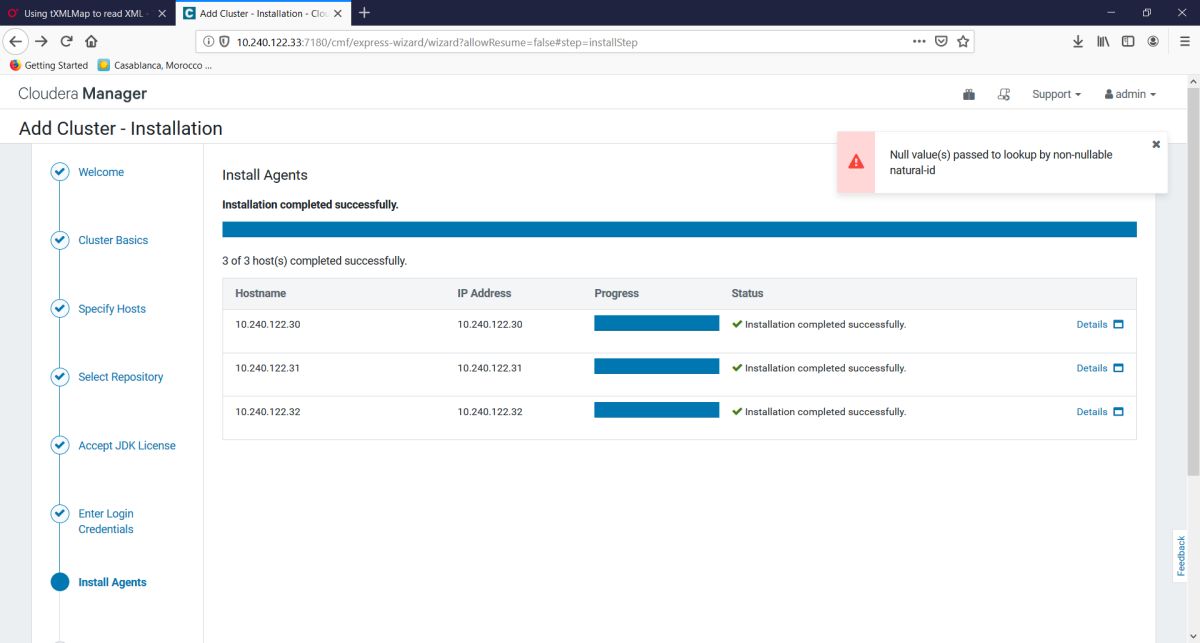
Task: Open Details link for host 10.240.122.32
Action: coord(1091,411)
